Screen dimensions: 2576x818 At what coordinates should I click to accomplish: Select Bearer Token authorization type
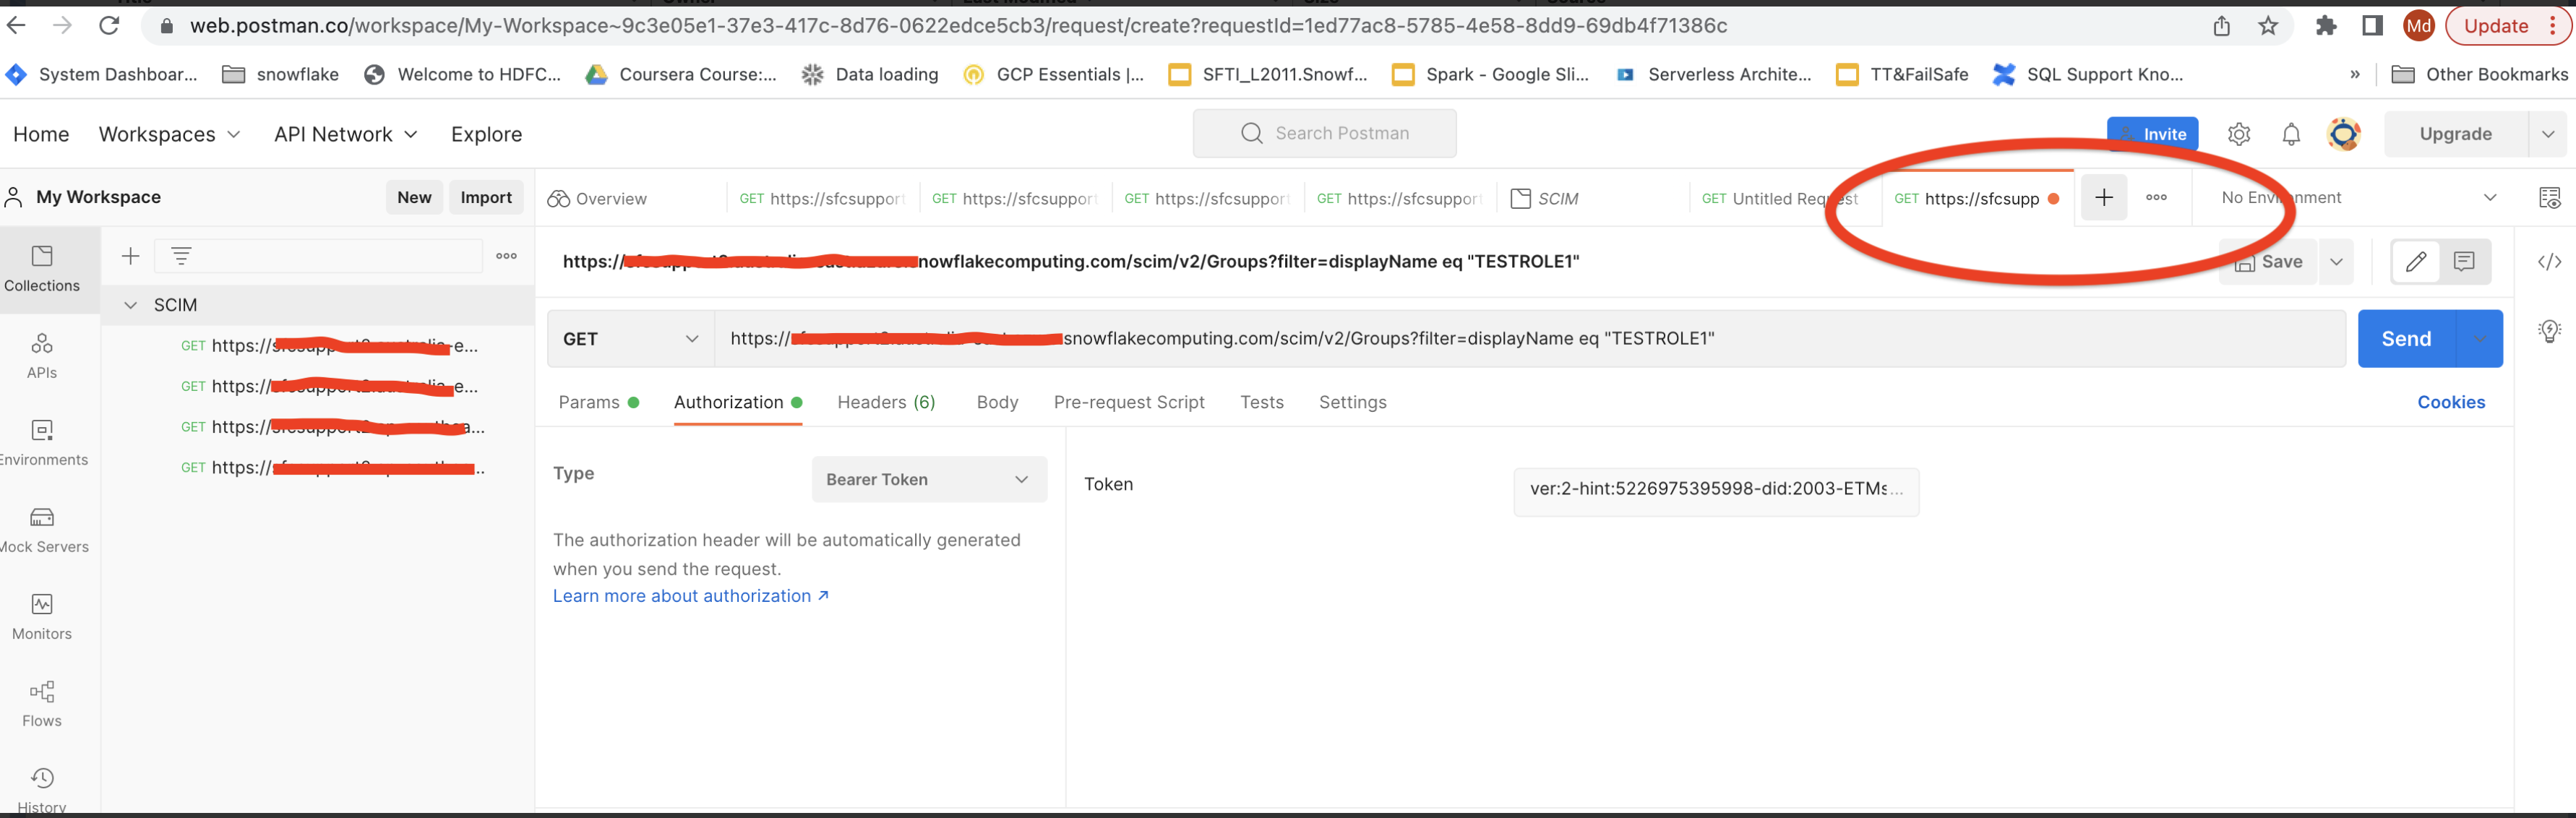[925, 478]
